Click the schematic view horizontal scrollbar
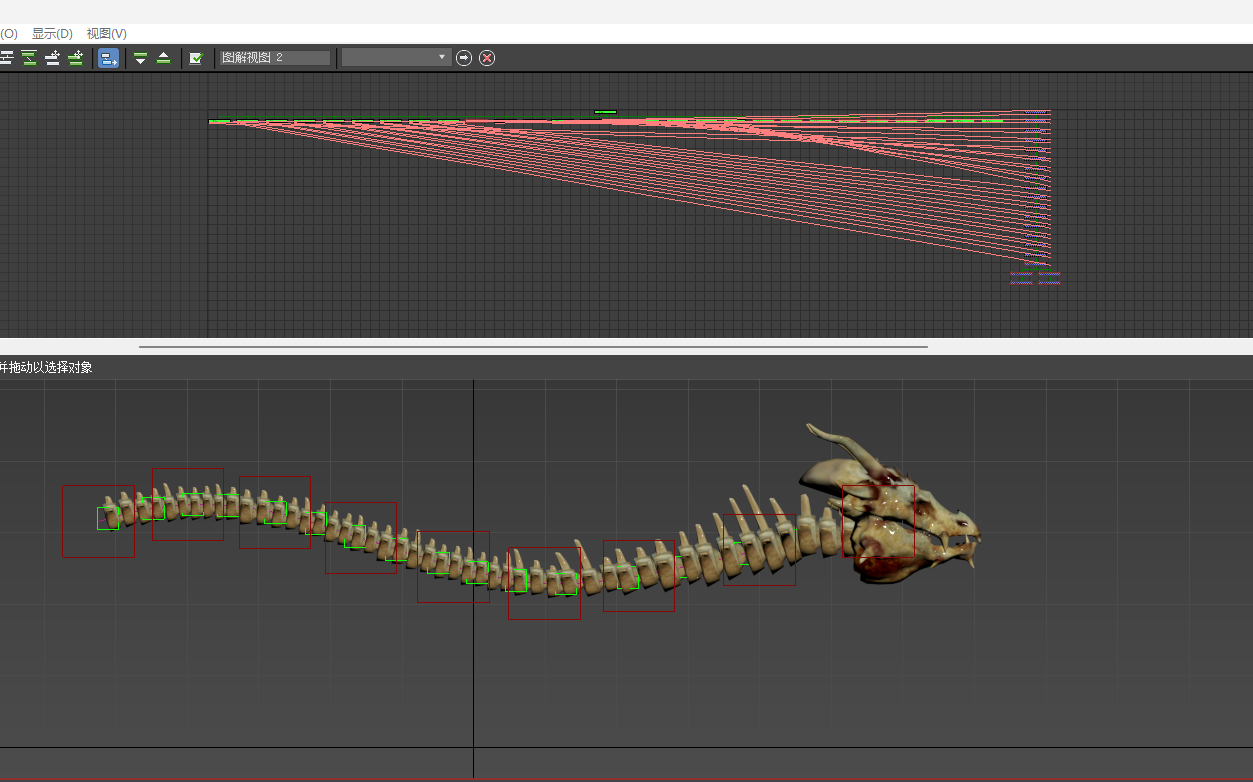This screenshot has width=1253, height=782. [x=533, y=347]
